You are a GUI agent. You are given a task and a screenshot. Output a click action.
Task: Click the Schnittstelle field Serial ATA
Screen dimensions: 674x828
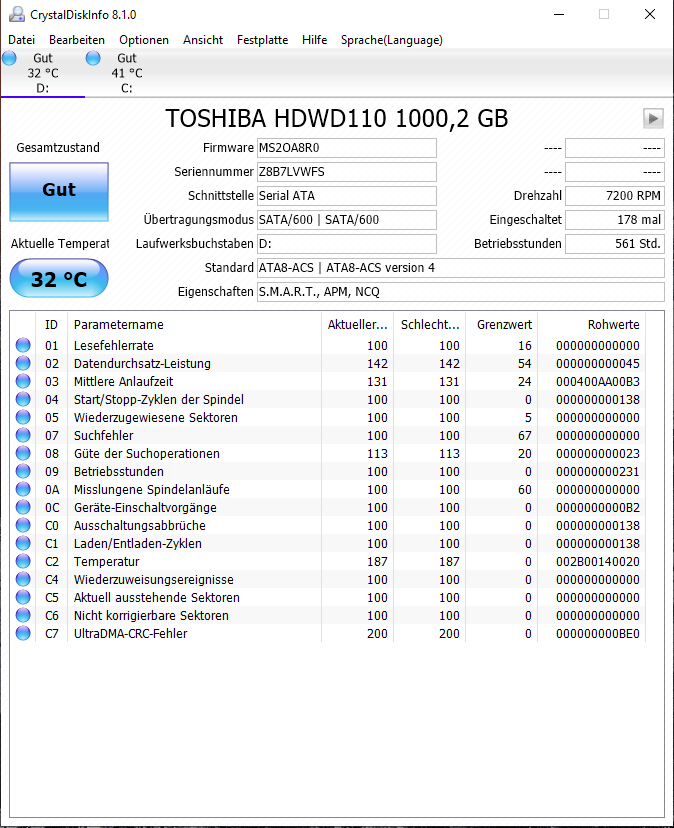(x=347, y=196)
